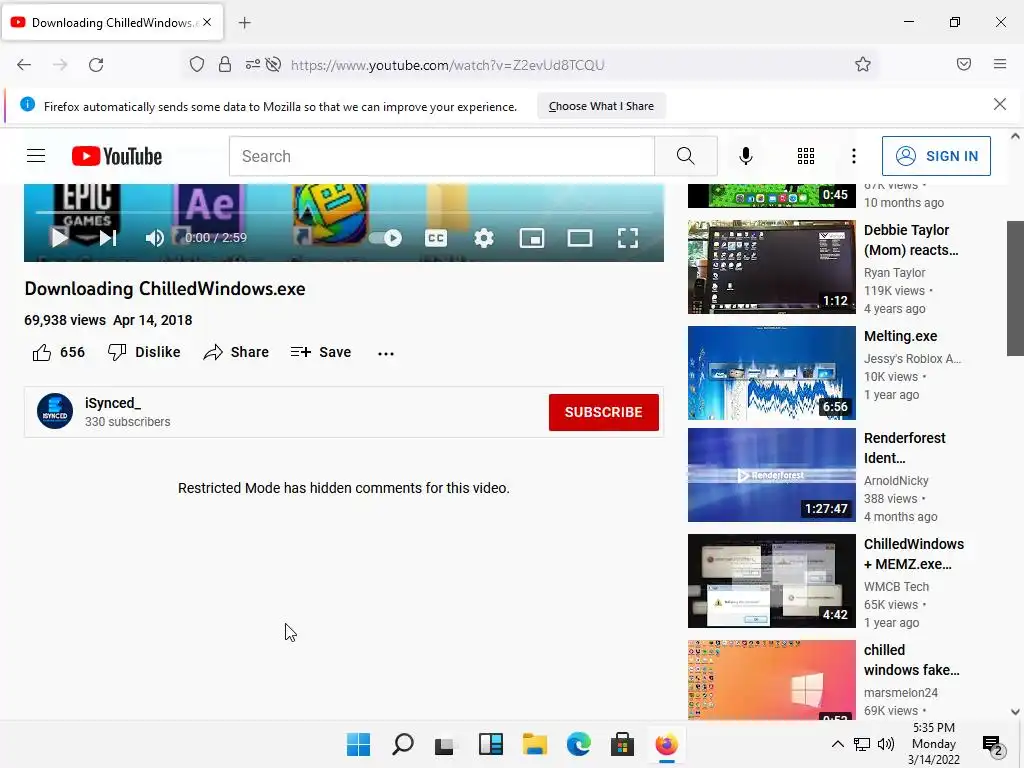Click the autoplay blocked icon
Viewport: 1024px width, 768px height.
[274, 64]
